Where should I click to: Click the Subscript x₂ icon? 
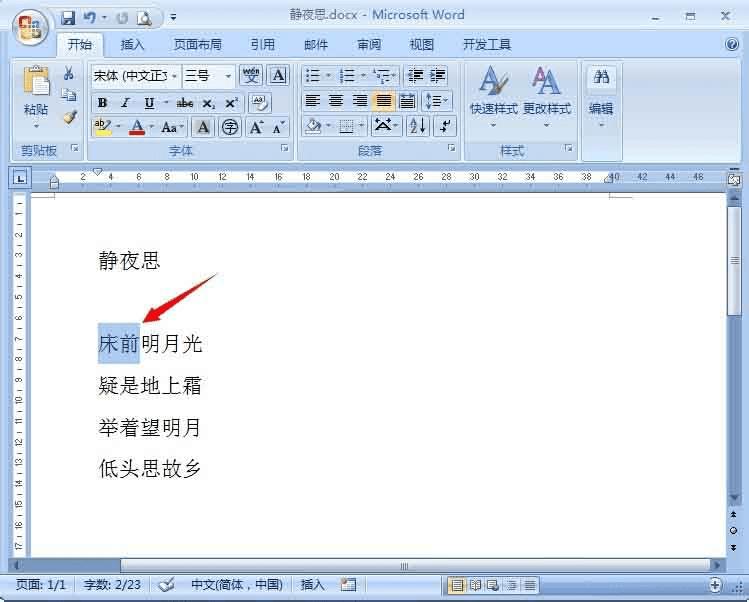[209, 103]
